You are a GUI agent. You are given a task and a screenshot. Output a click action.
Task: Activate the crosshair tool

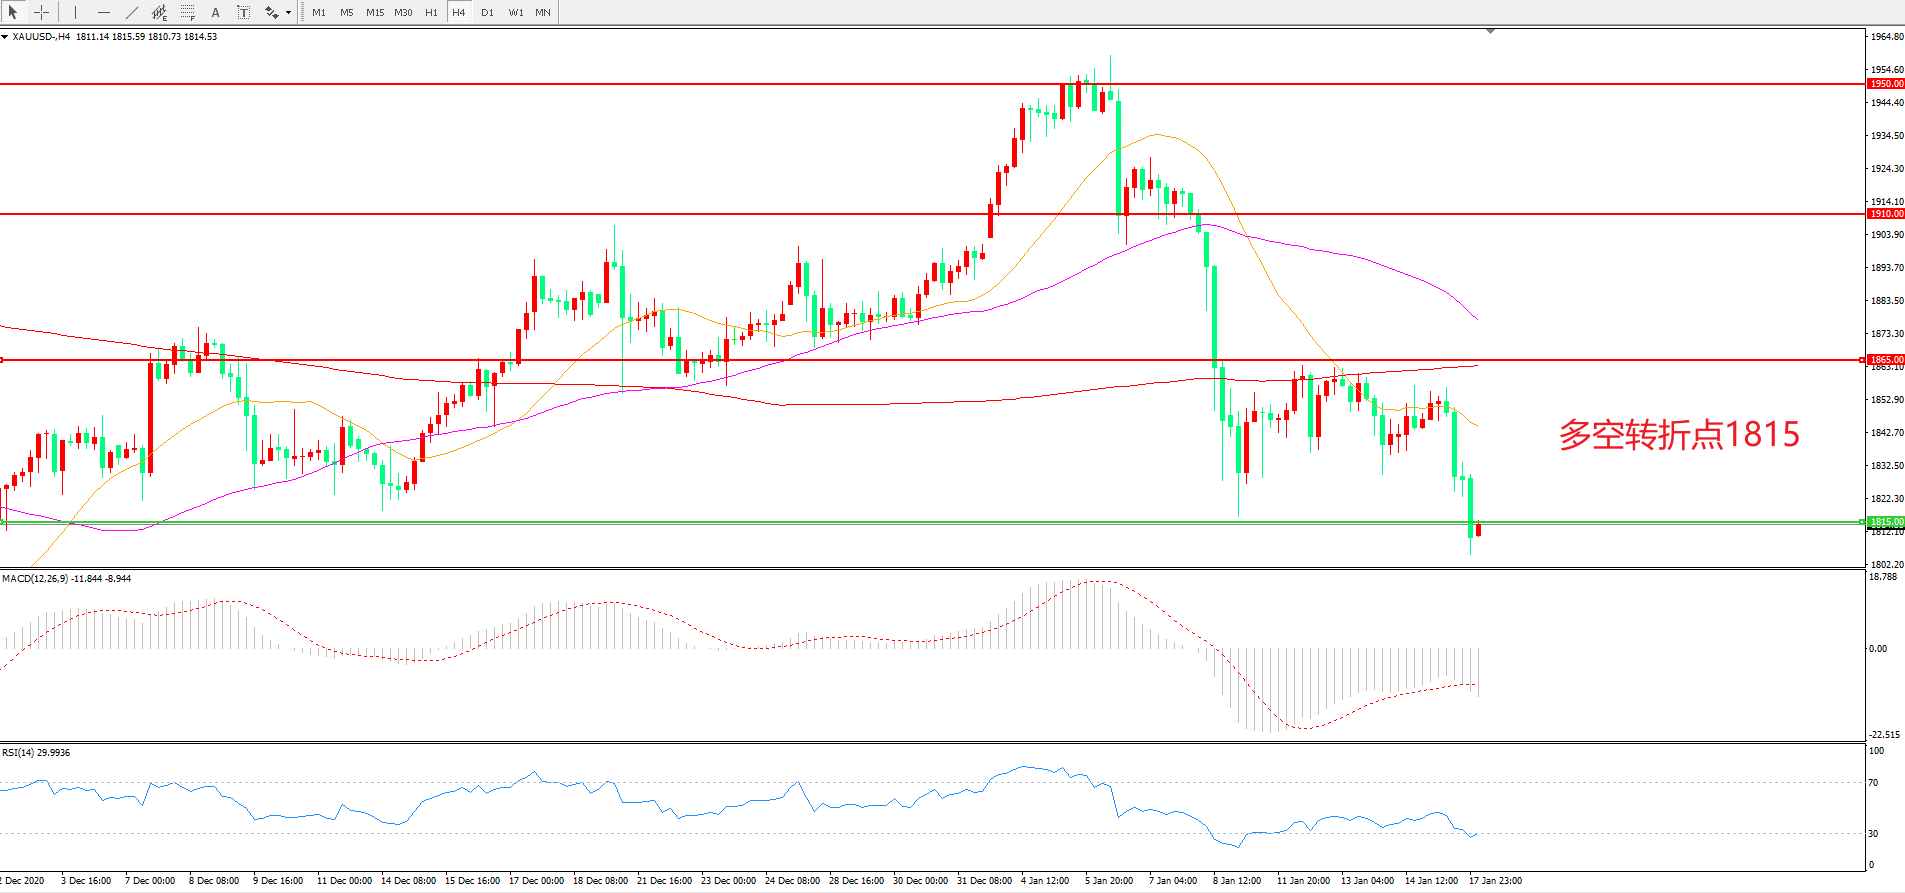[42, 12]
